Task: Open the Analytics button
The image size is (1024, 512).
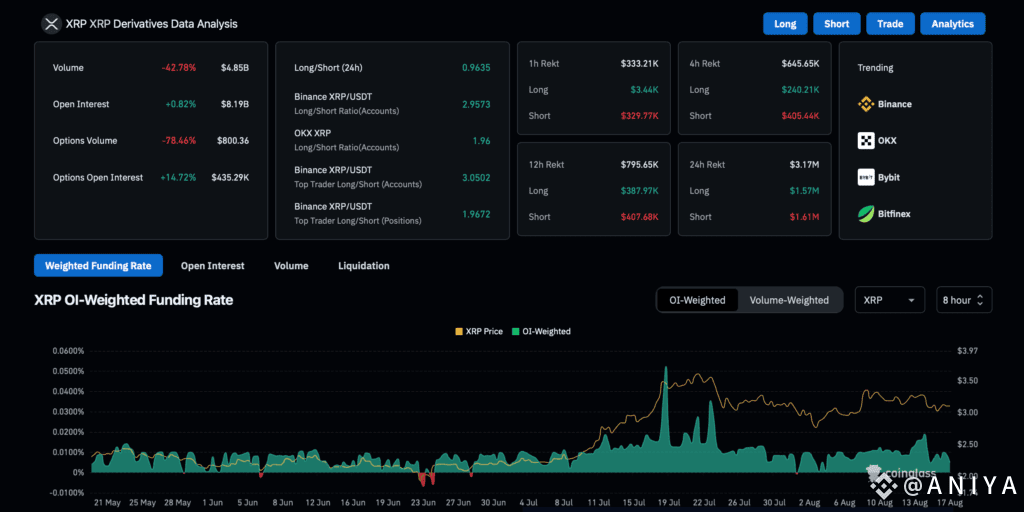Action: pos(952,24)
